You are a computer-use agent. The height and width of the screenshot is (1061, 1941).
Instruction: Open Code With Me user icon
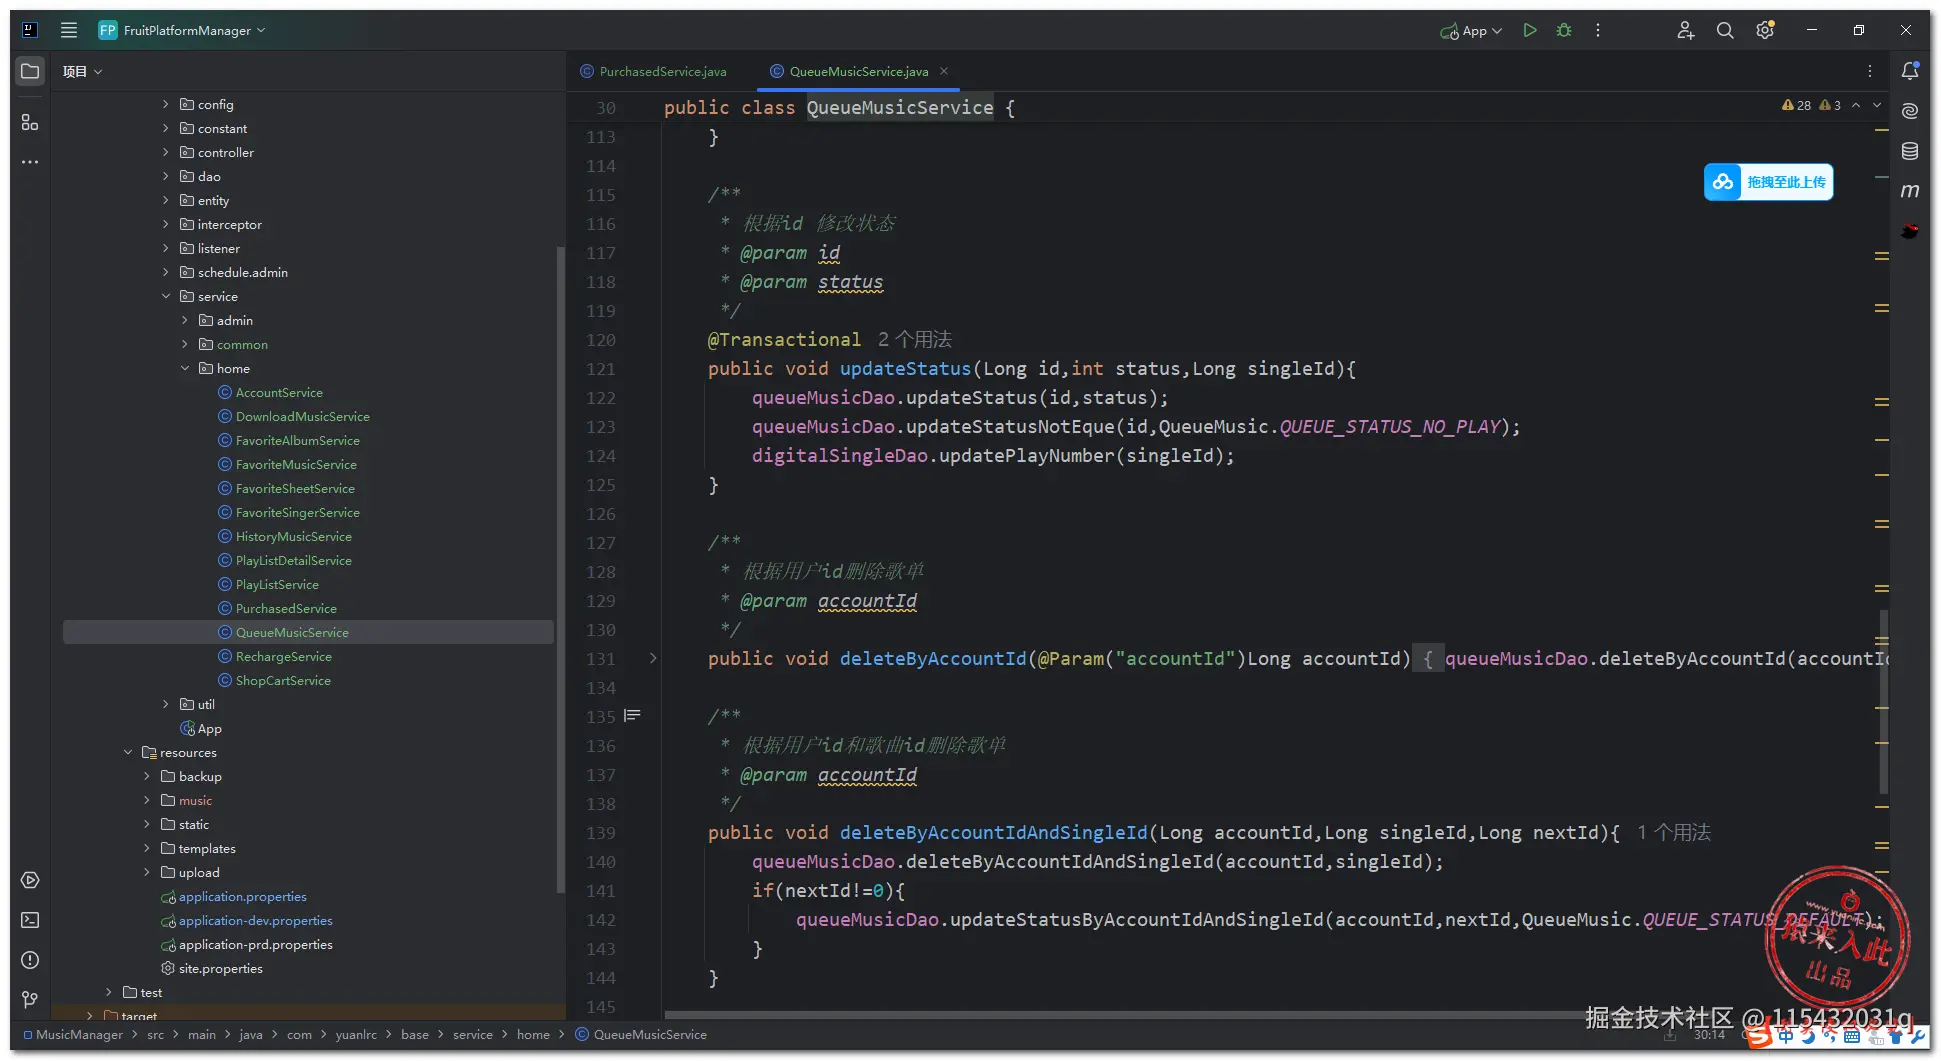tap(1685, 30)
